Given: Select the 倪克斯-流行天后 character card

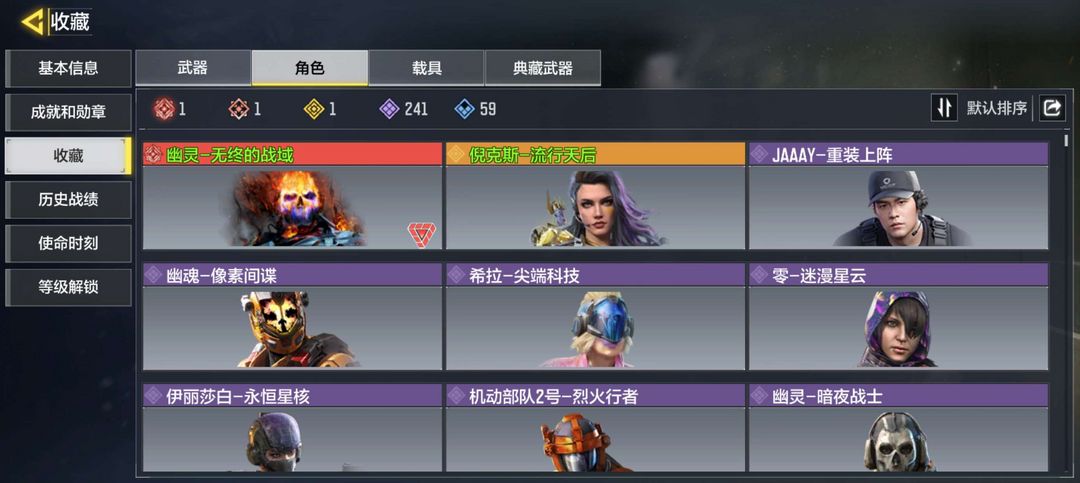Looking at the screenshot, I should tap(595, 196).
